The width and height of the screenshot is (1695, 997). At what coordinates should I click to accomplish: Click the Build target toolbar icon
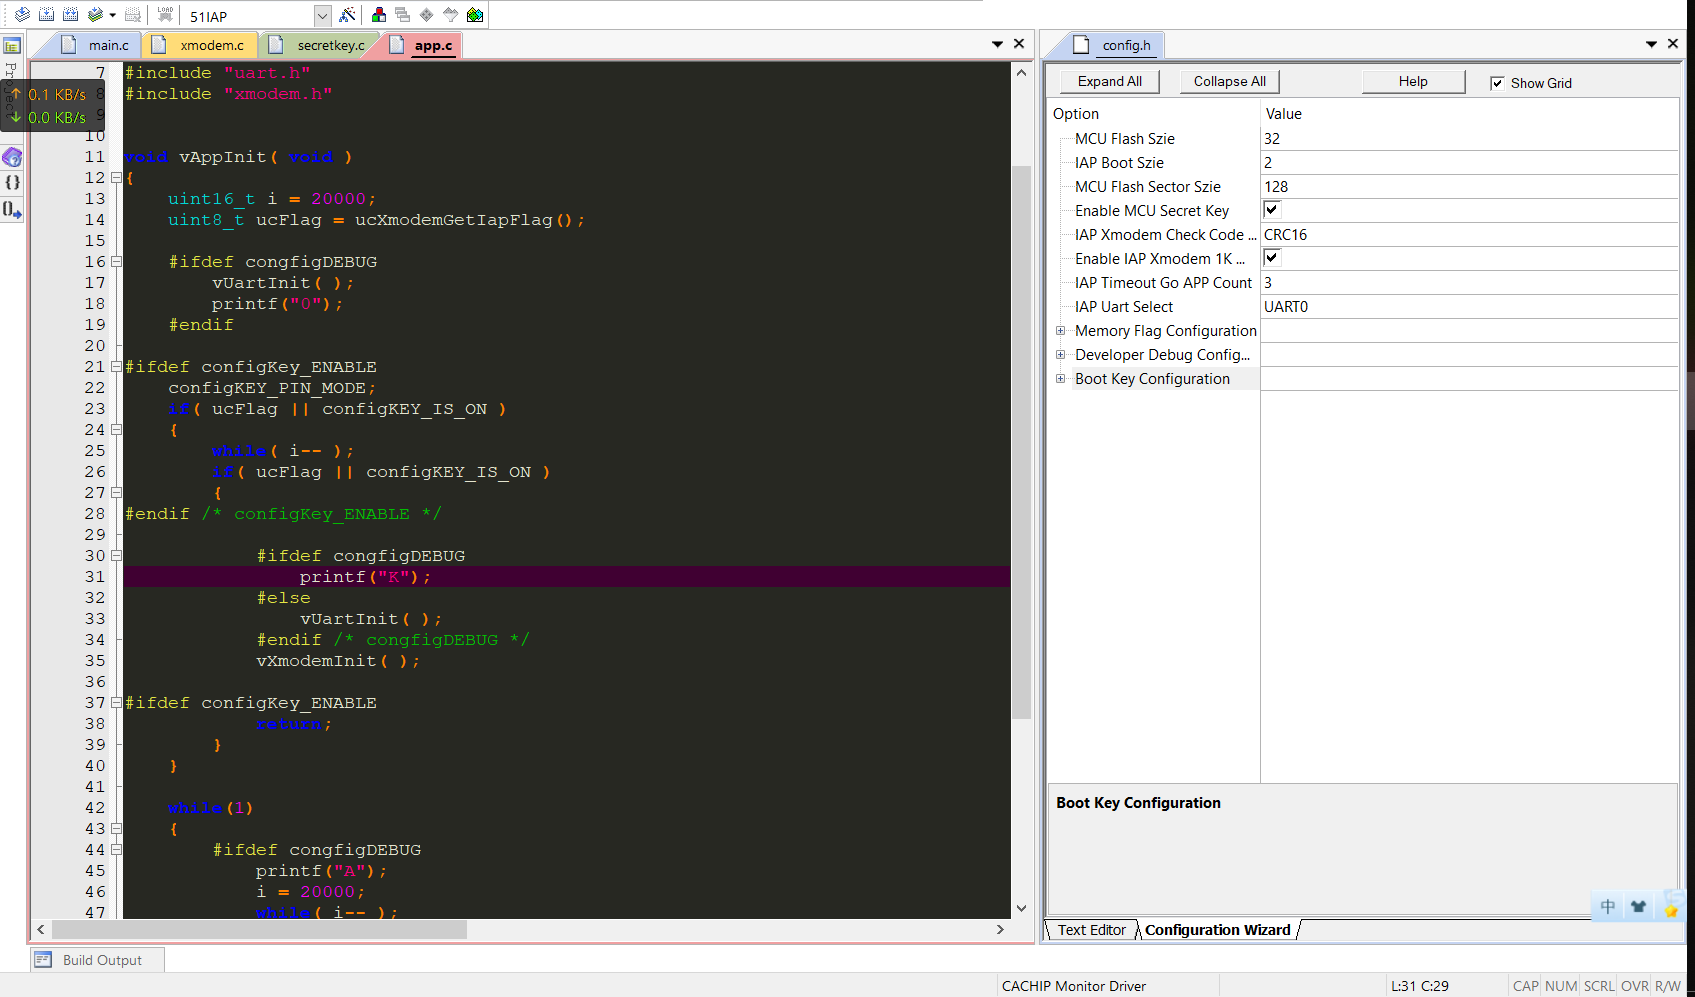[46, 15]
